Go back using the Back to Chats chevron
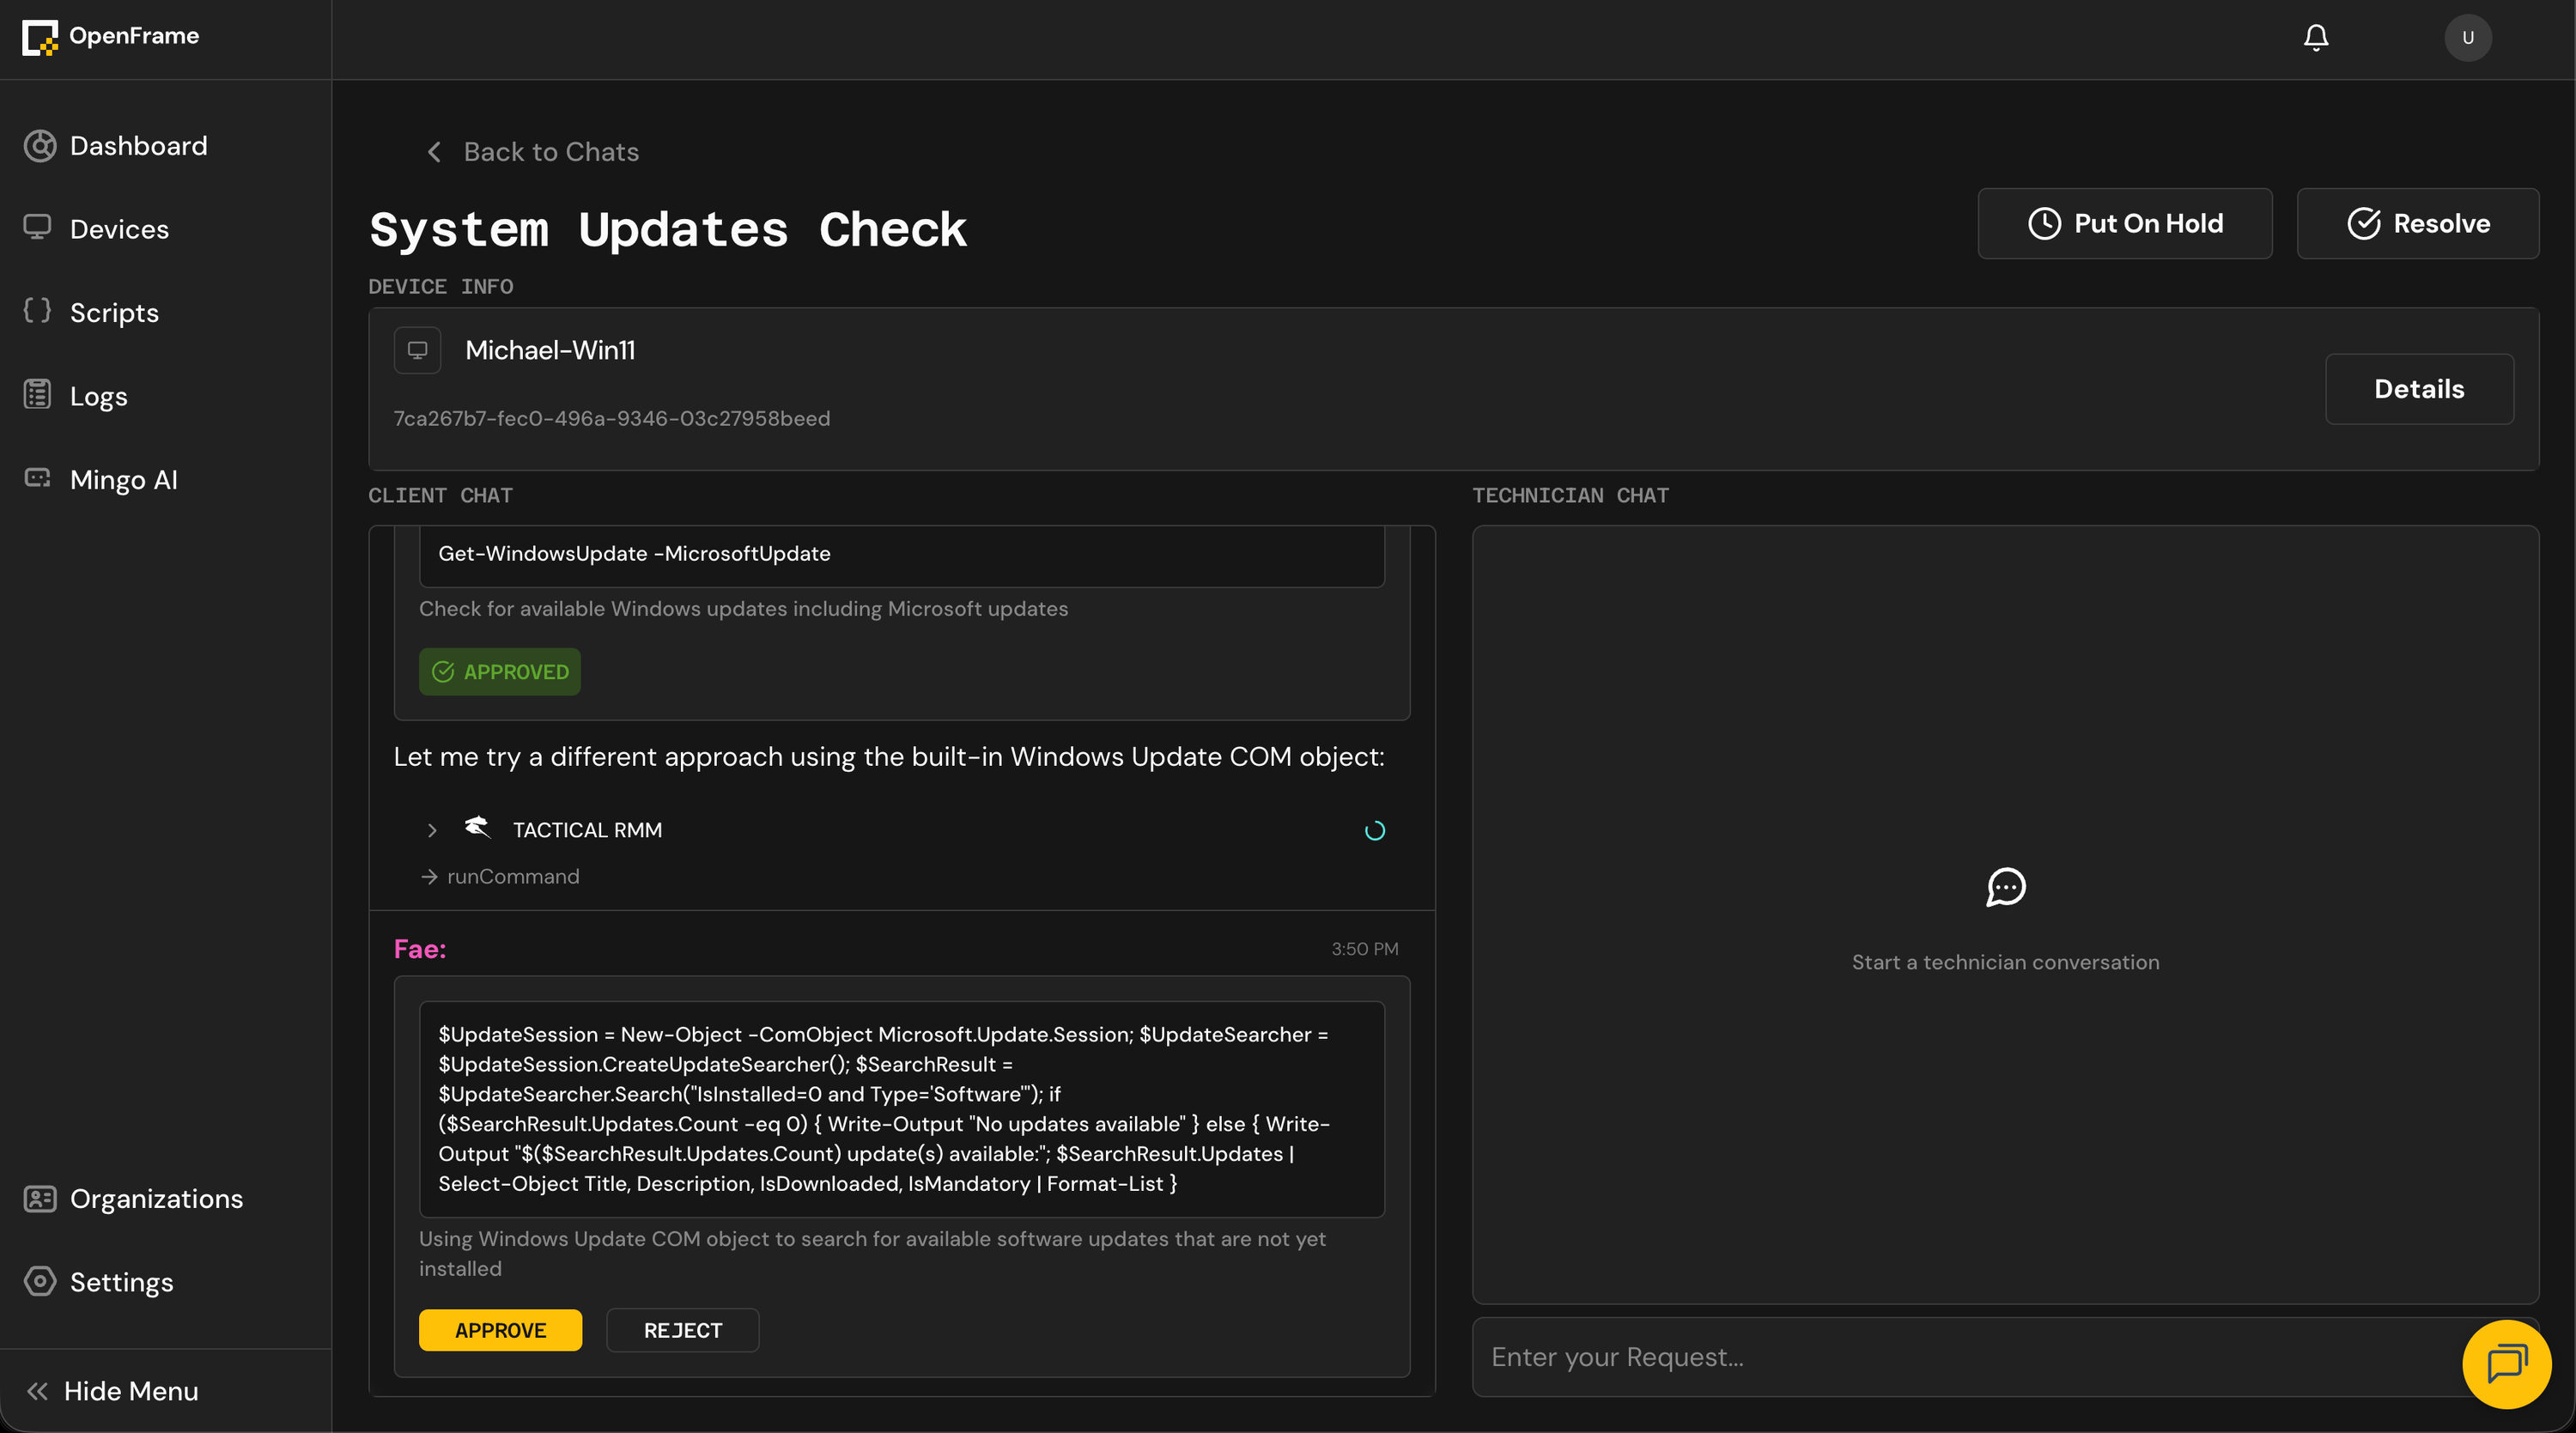The image size is (2576, 1433). coord(433,152)
